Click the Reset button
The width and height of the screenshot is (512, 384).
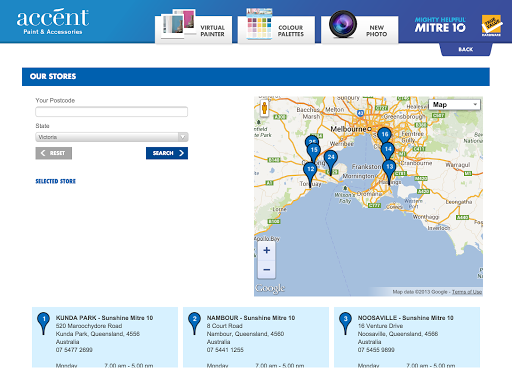[54, 153]
